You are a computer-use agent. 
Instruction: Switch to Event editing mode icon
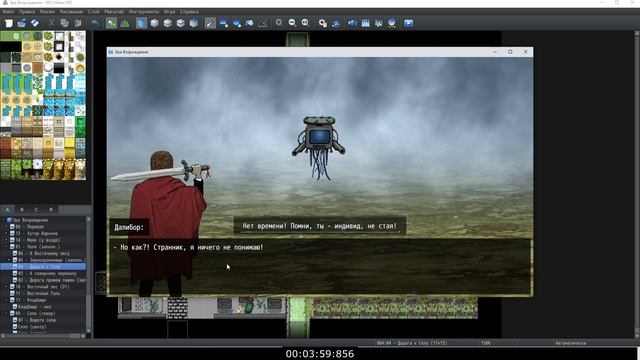(124, 23)
